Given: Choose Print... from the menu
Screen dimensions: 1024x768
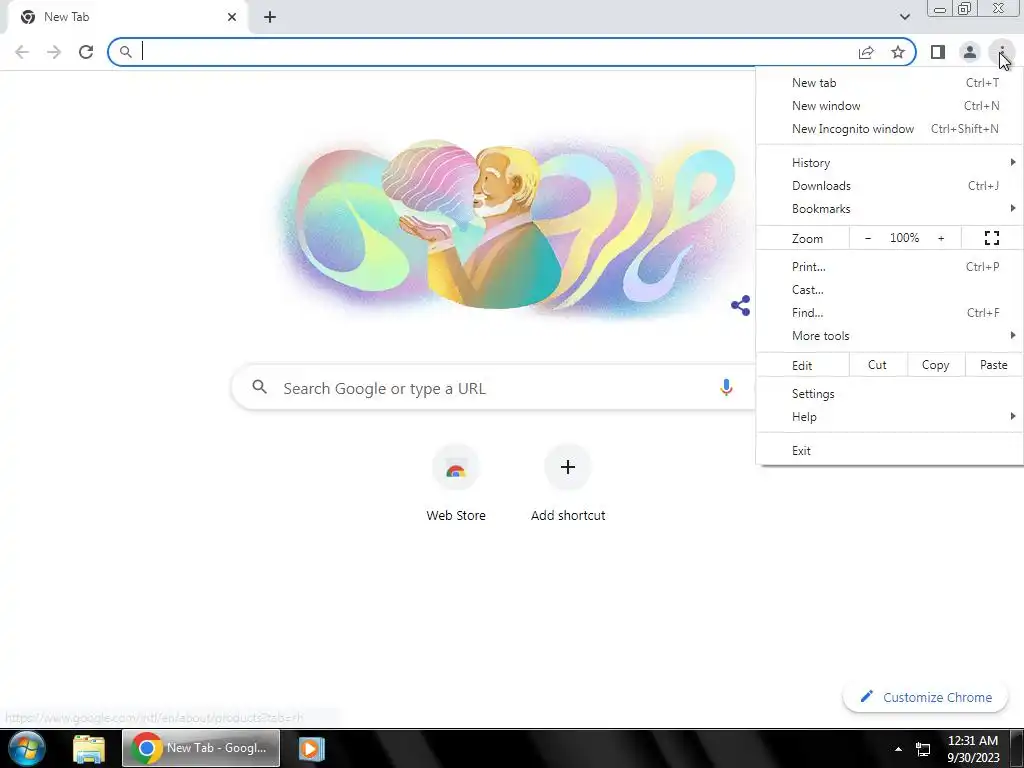Looking at the screenshot, I should pyautogui.click(x=889, y=266).
